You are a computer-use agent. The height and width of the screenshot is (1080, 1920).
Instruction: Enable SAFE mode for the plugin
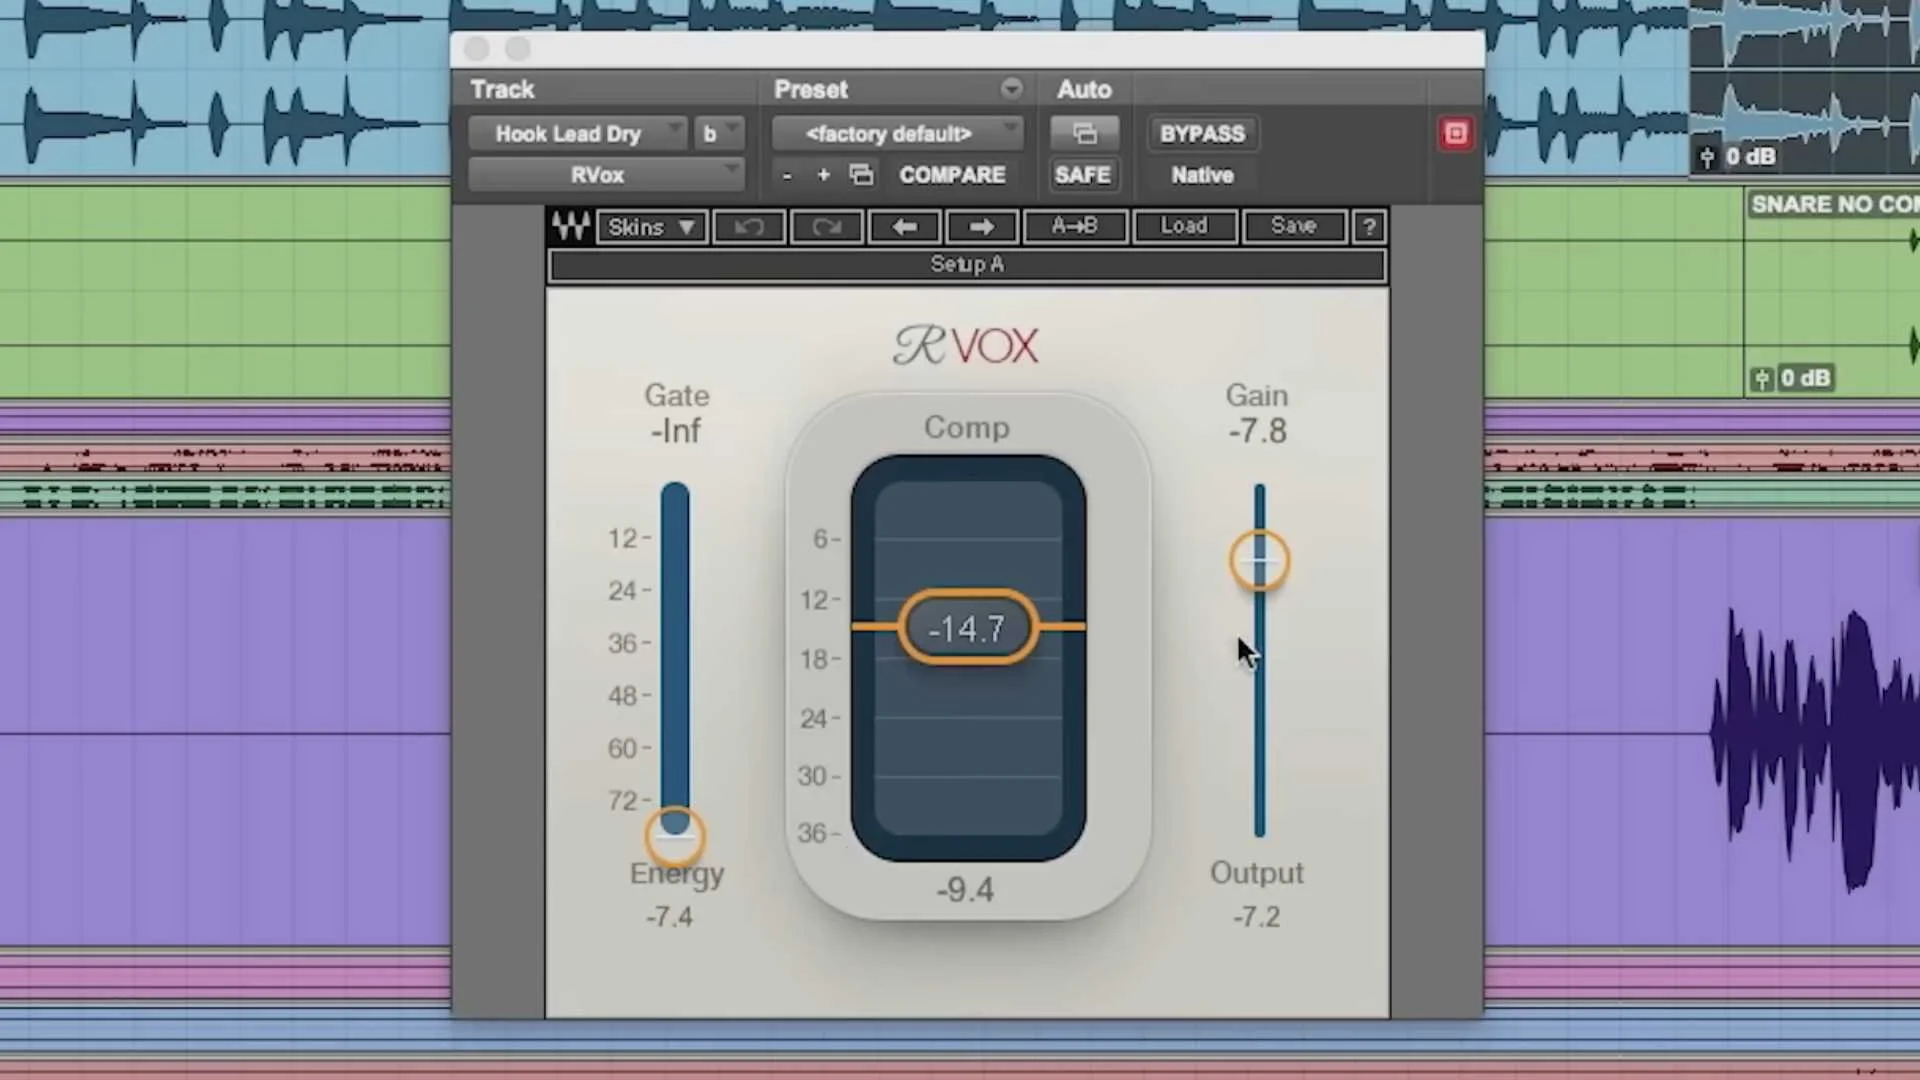[x=1082, y=174]
